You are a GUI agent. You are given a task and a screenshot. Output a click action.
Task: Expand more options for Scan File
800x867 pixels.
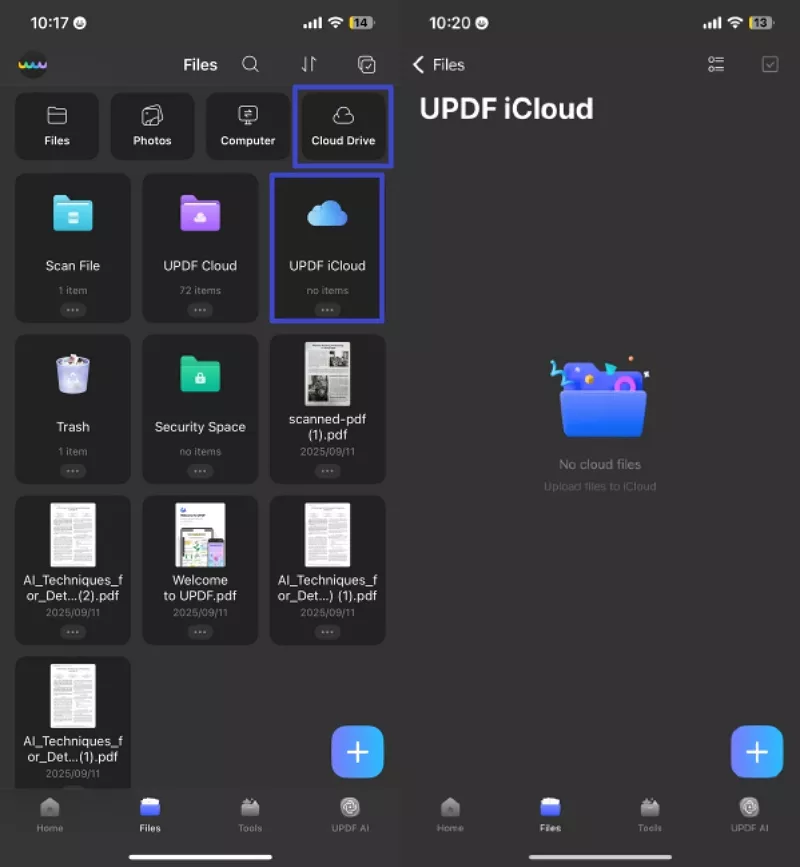tap(73, 310)
